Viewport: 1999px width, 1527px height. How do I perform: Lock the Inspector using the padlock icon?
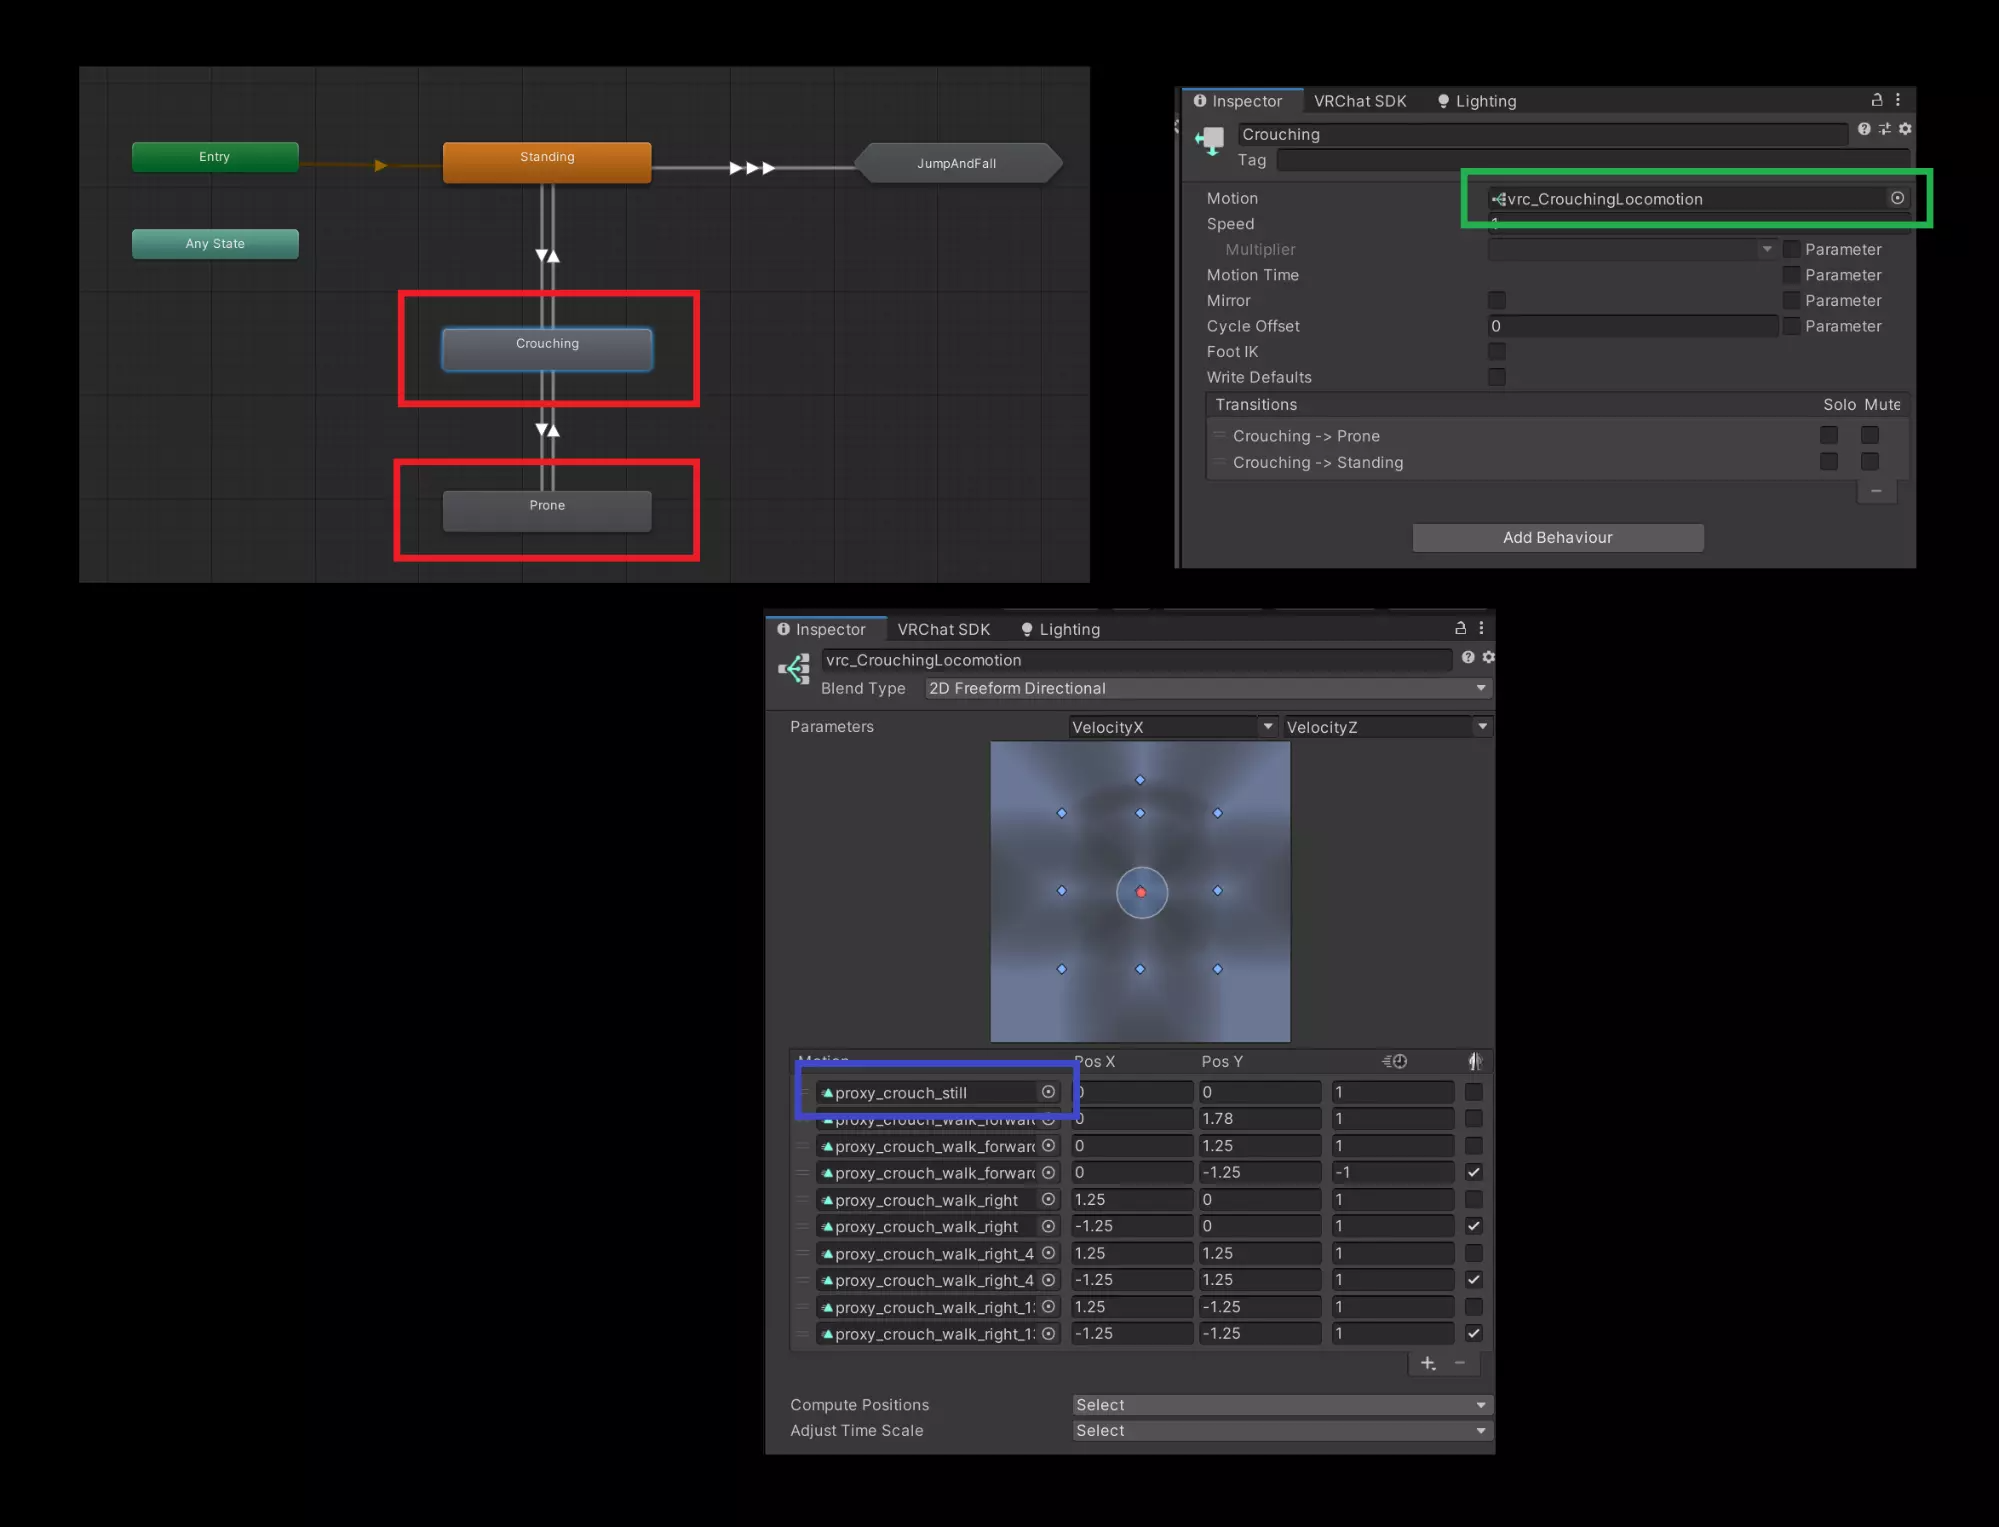(1875, 100)
